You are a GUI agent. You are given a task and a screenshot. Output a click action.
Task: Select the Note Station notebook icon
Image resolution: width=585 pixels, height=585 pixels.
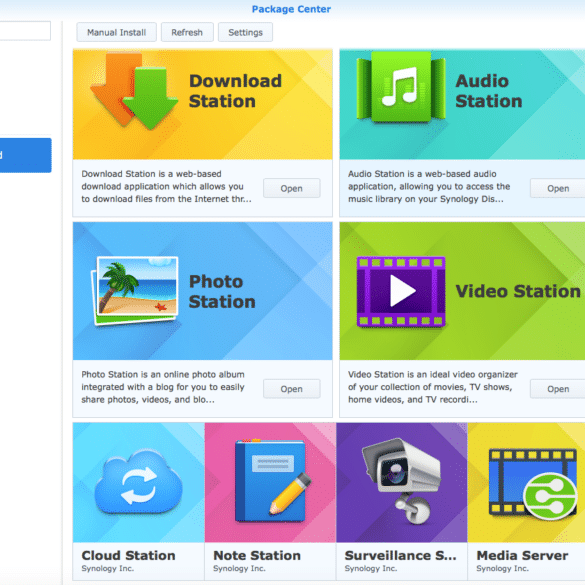coord(273,481)
